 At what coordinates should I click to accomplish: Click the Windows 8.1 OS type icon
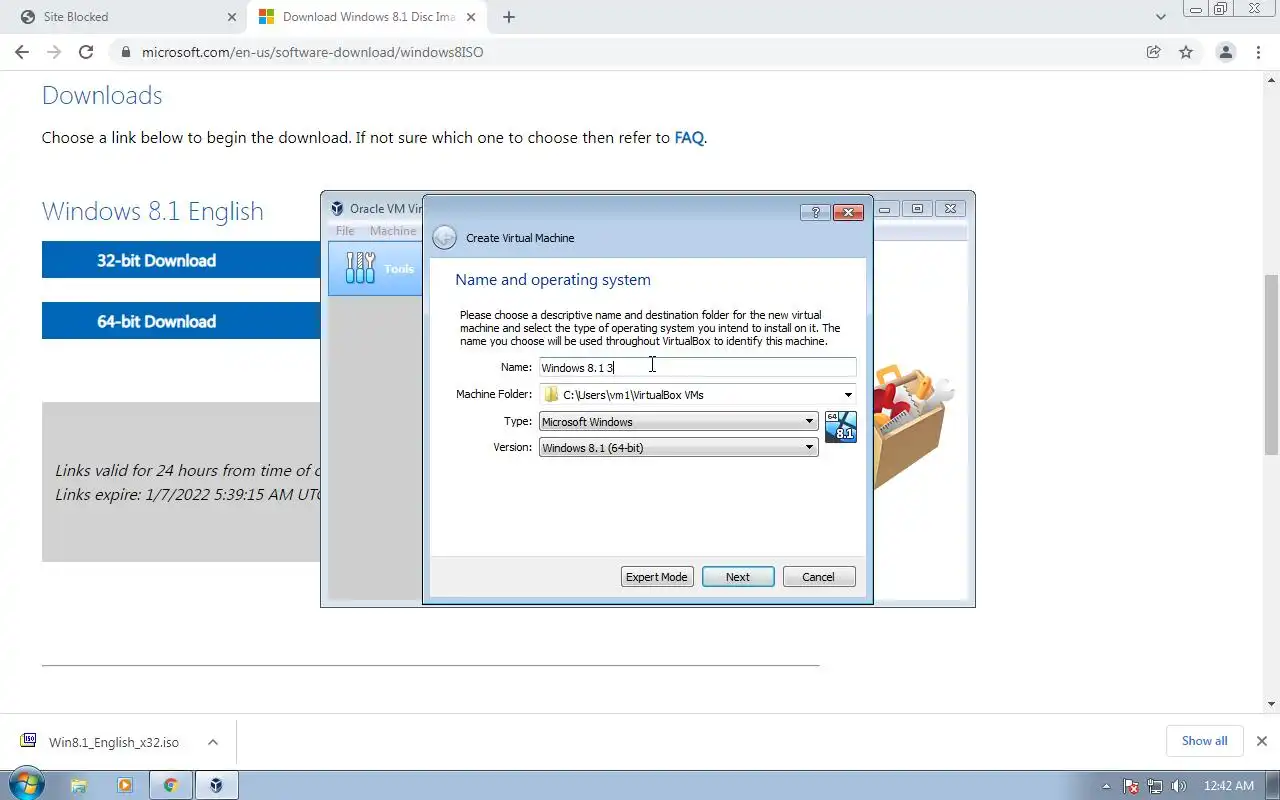pyautogui.click(x=841, y=426)
